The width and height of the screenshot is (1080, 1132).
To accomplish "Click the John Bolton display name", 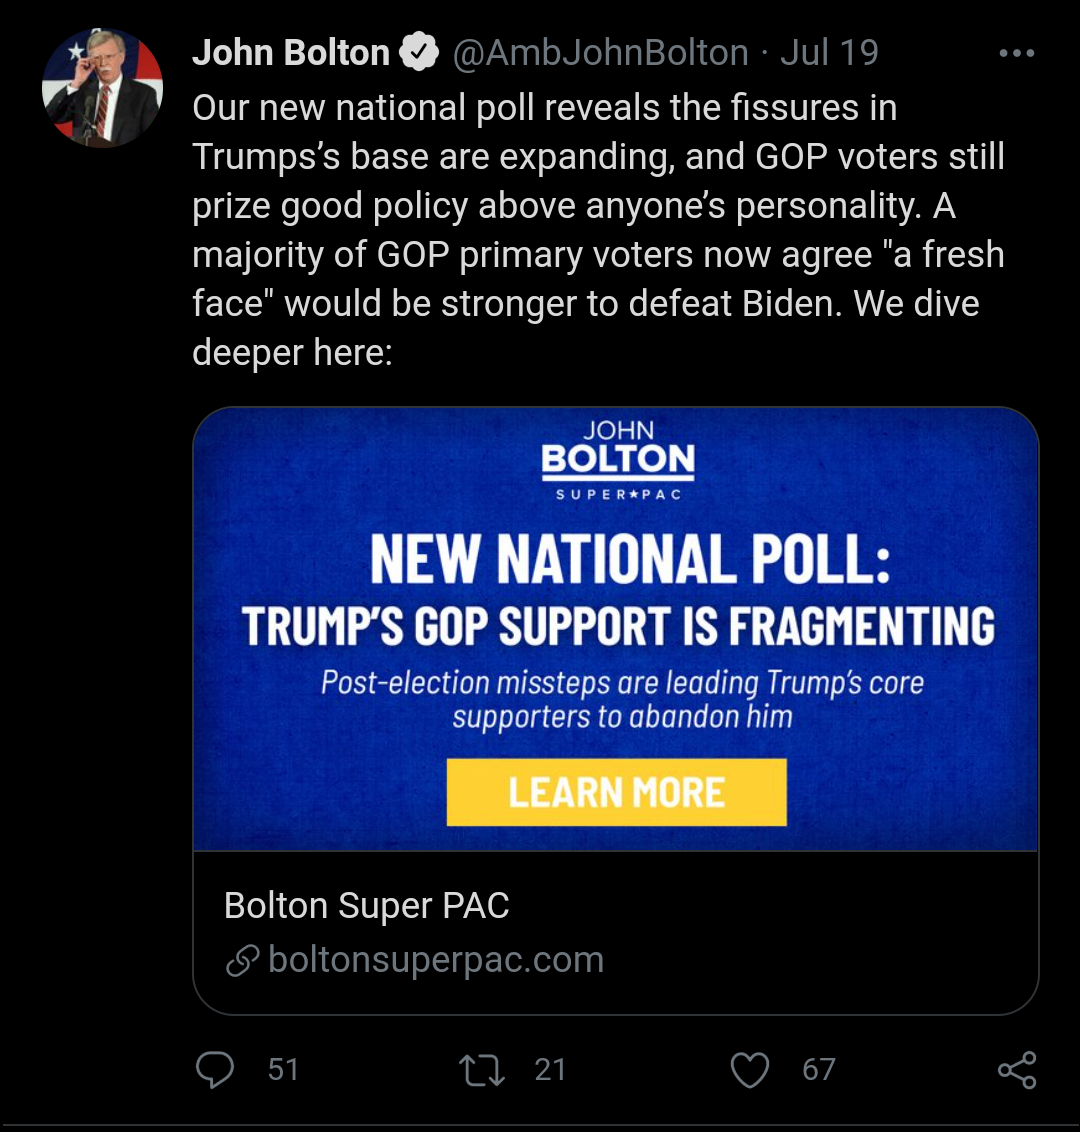I will [x=291, y=53].
